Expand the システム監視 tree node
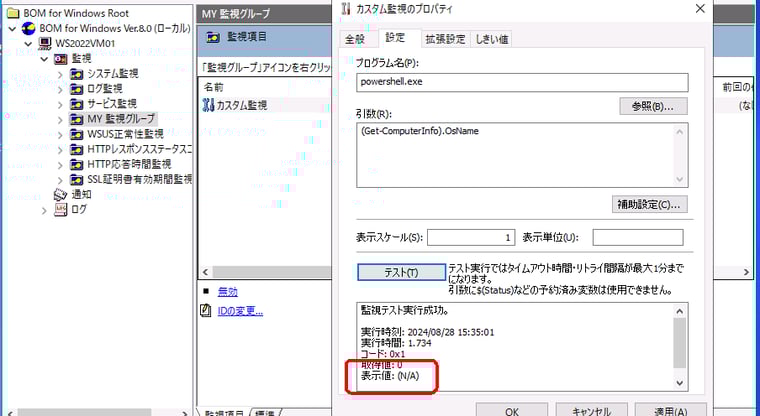 pyautogui.click(x=60, y=74)
